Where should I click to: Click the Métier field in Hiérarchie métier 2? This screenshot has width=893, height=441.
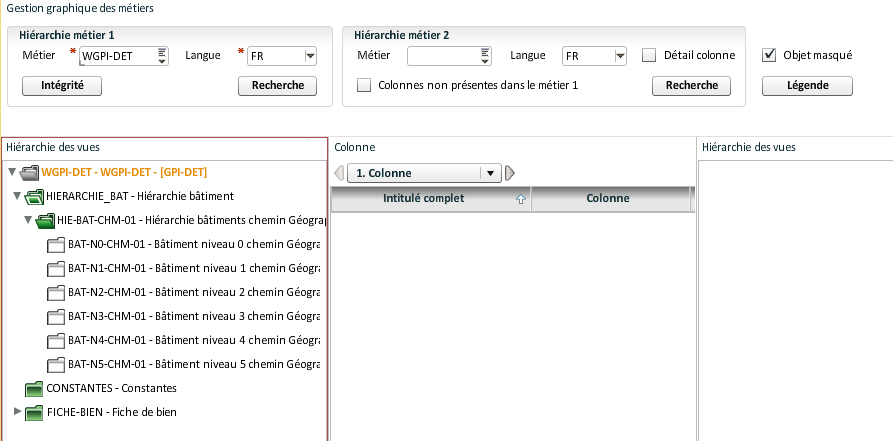click(x=442, y=56)
